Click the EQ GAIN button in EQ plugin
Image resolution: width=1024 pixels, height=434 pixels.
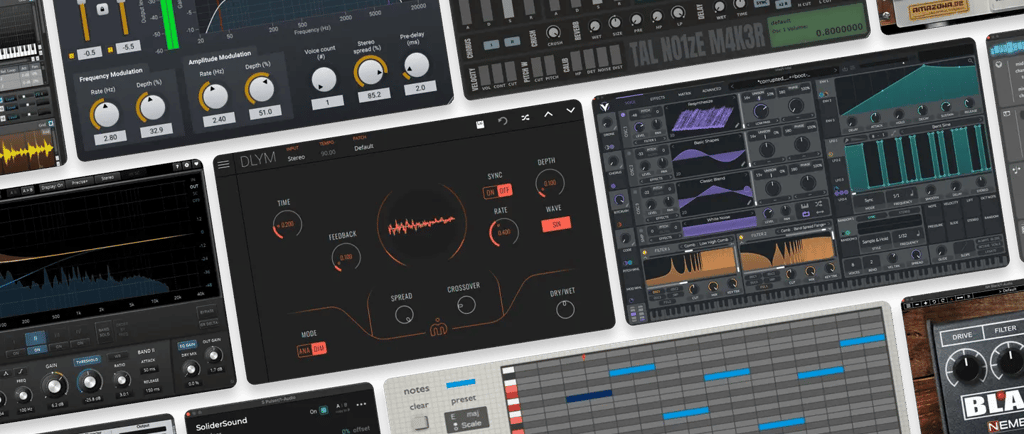pos(185,346)
